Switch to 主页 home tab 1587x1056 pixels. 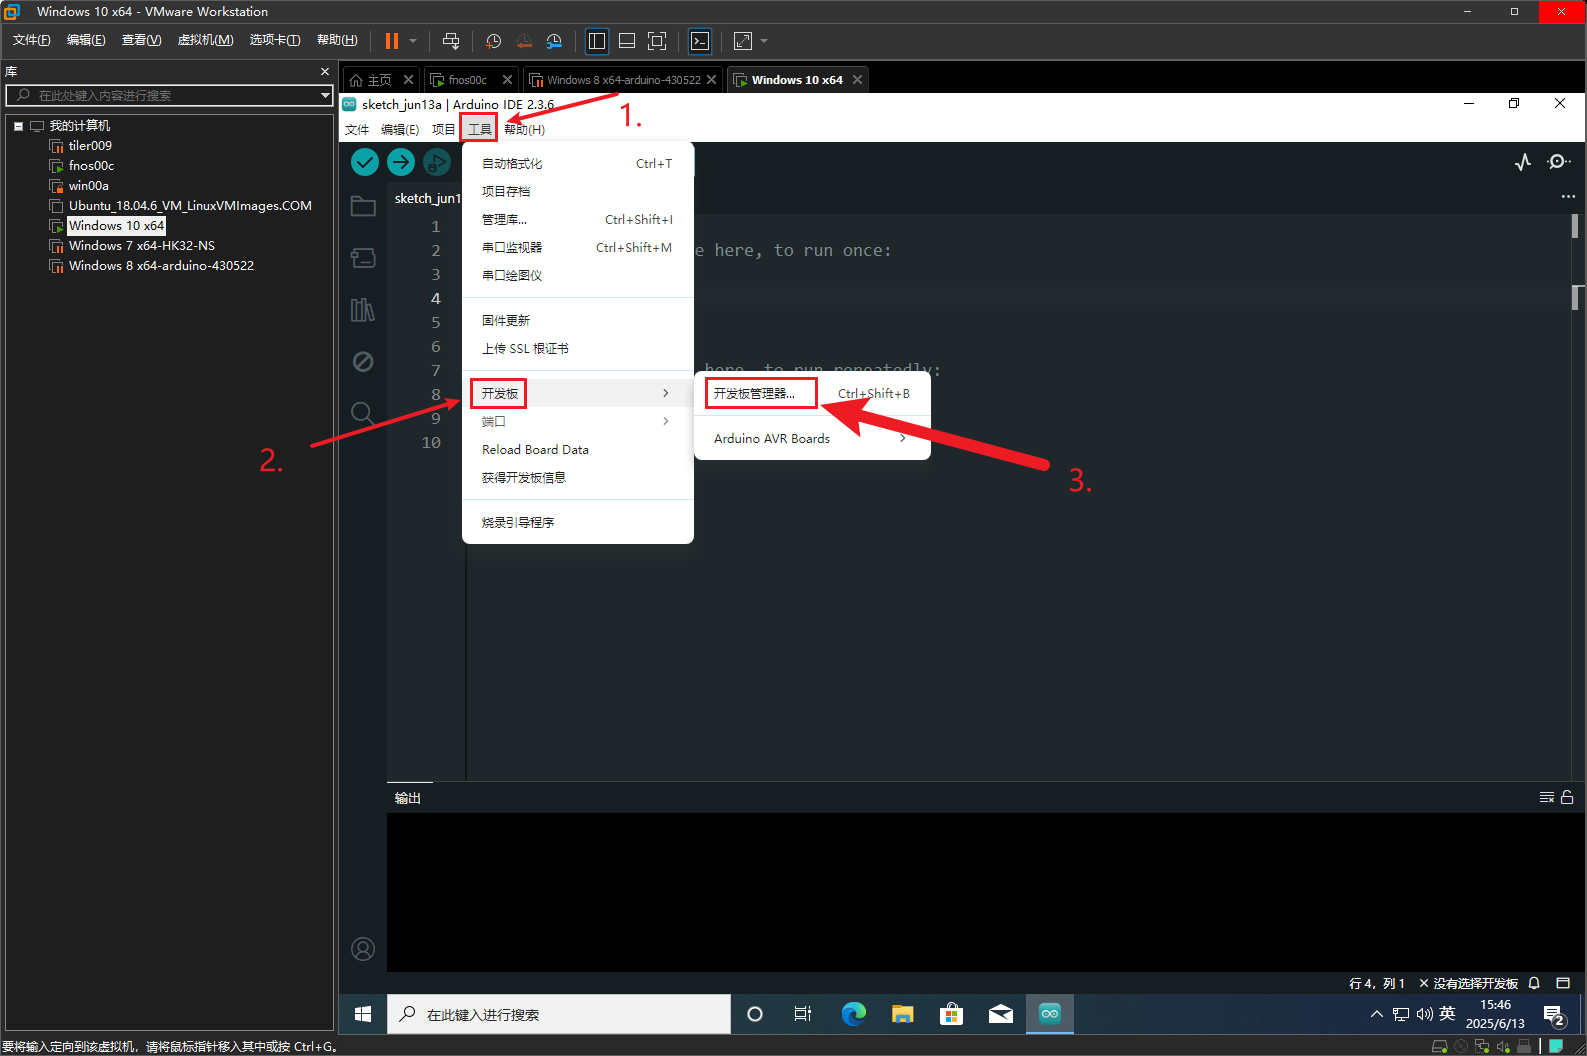click(379, 80)
